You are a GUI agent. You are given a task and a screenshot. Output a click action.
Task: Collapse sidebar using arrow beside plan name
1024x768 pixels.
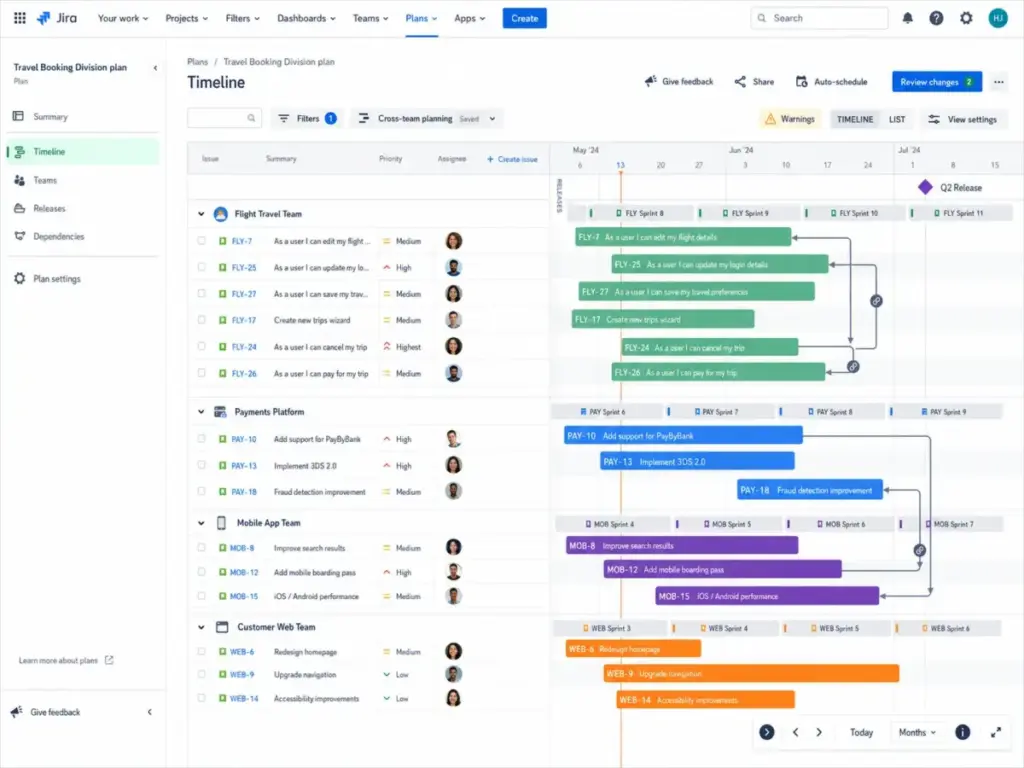point(155,67)
